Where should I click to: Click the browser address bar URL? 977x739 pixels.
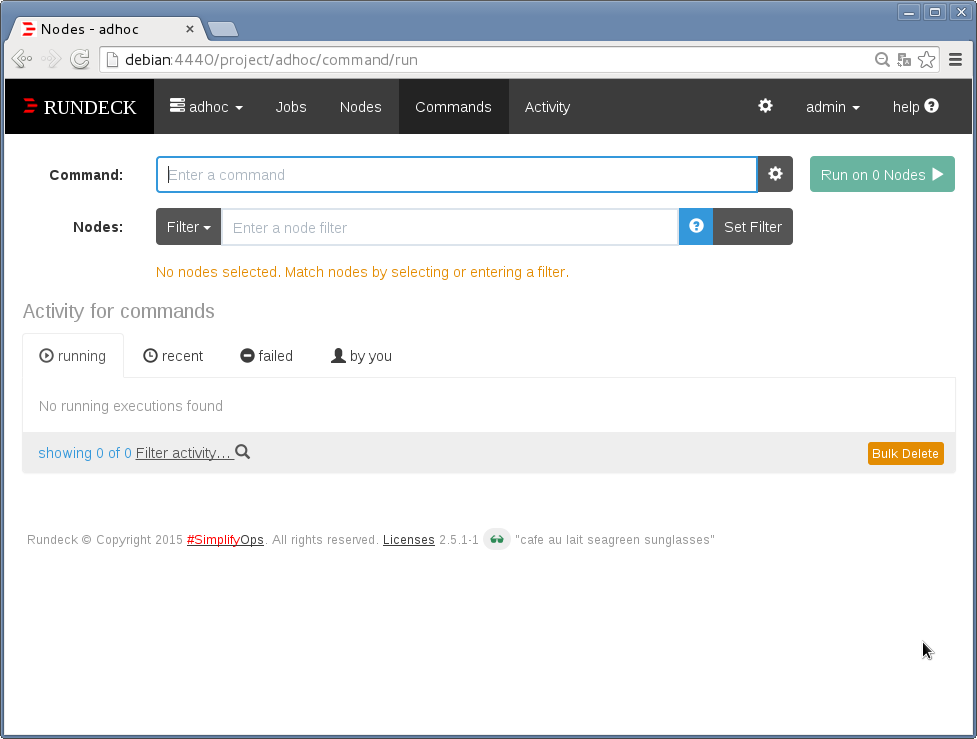tap(271, 60)
